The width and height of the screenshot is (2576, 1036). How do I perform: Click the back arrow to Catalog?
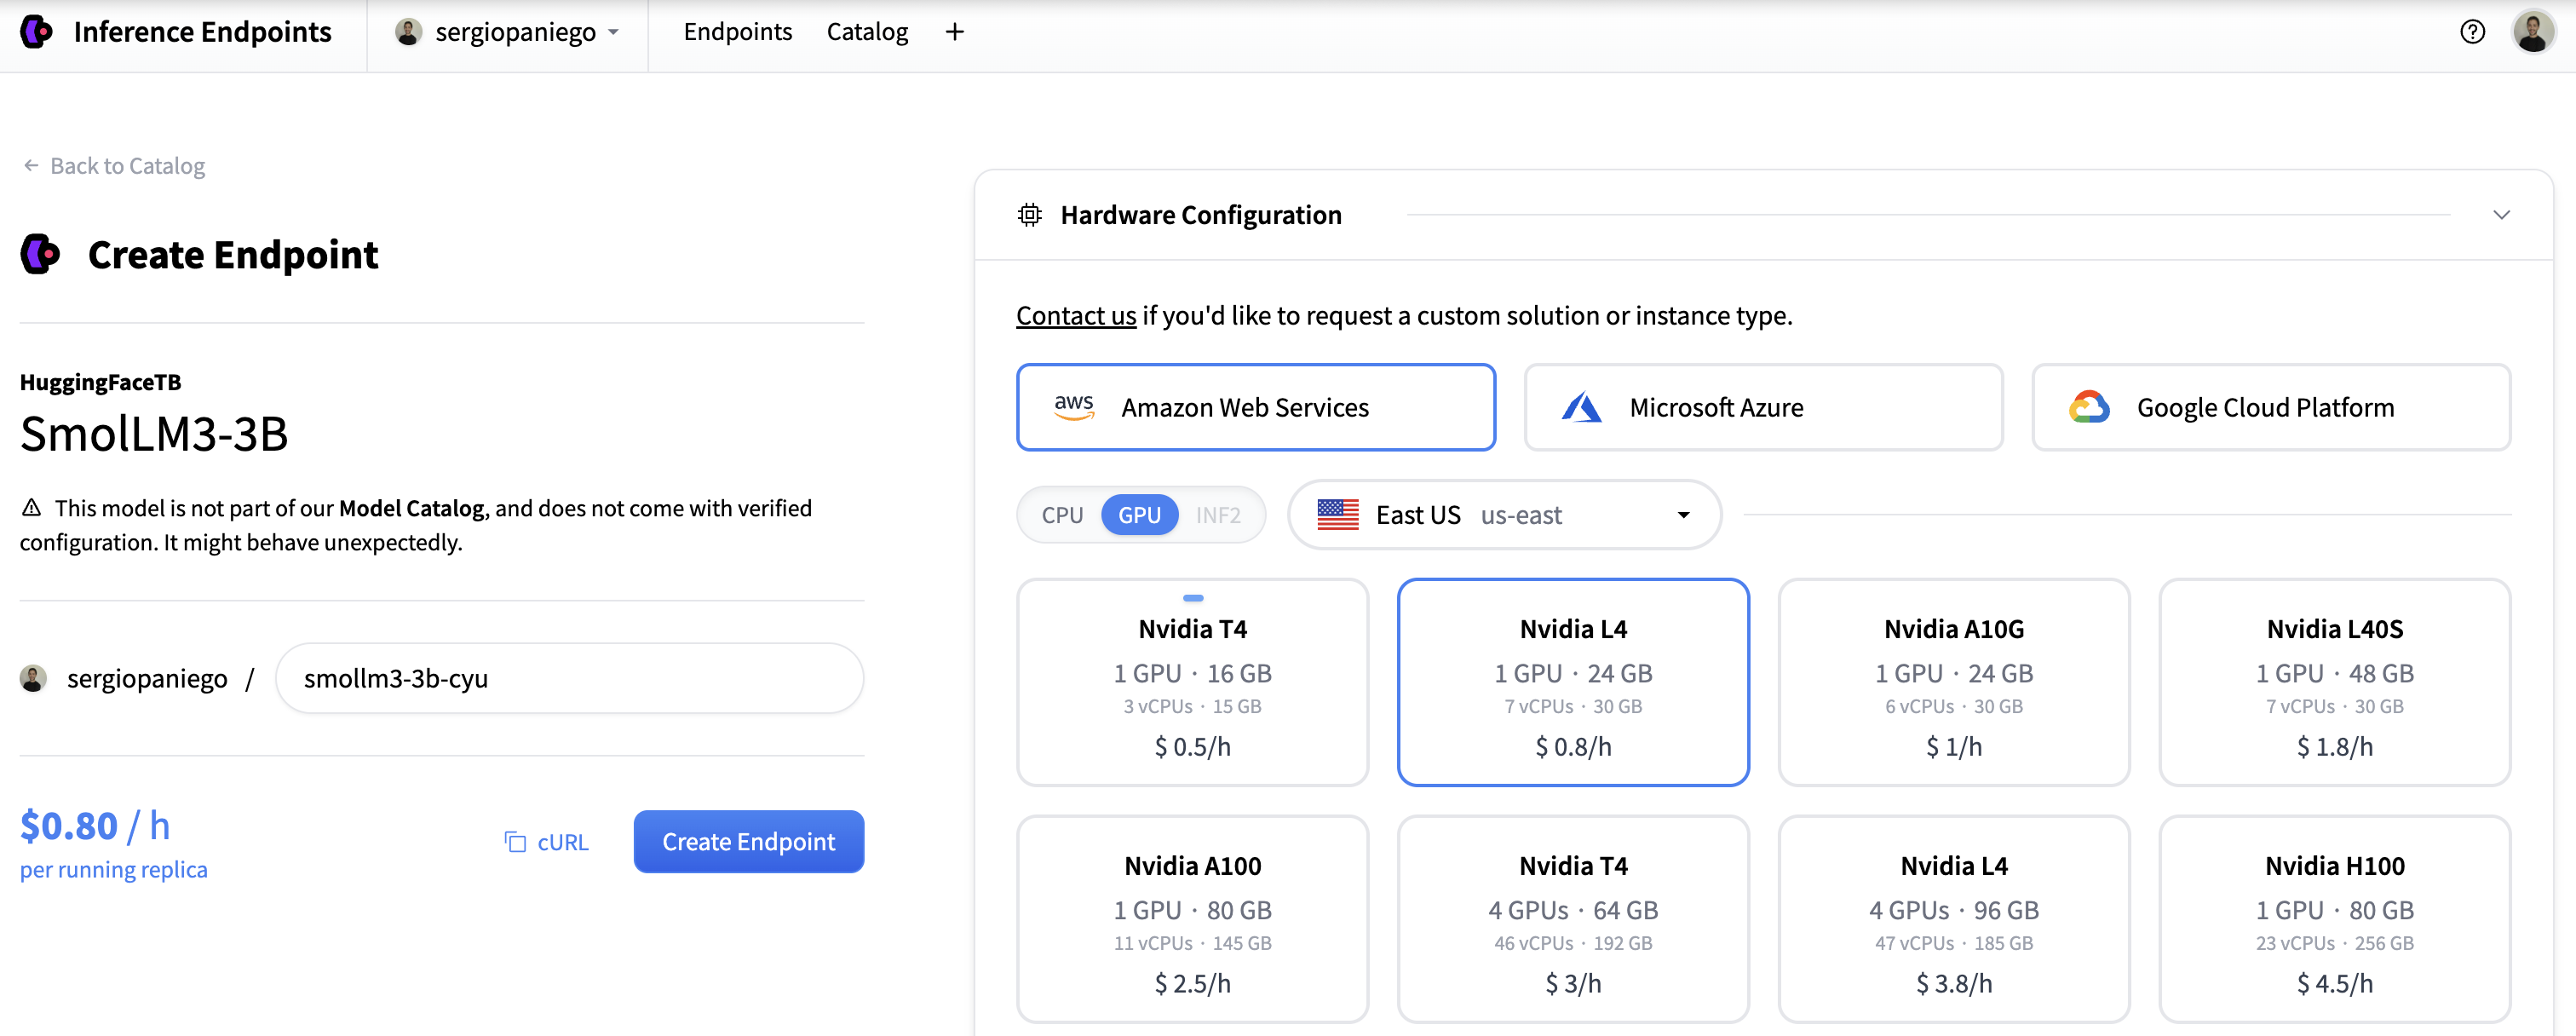(31, 166)
